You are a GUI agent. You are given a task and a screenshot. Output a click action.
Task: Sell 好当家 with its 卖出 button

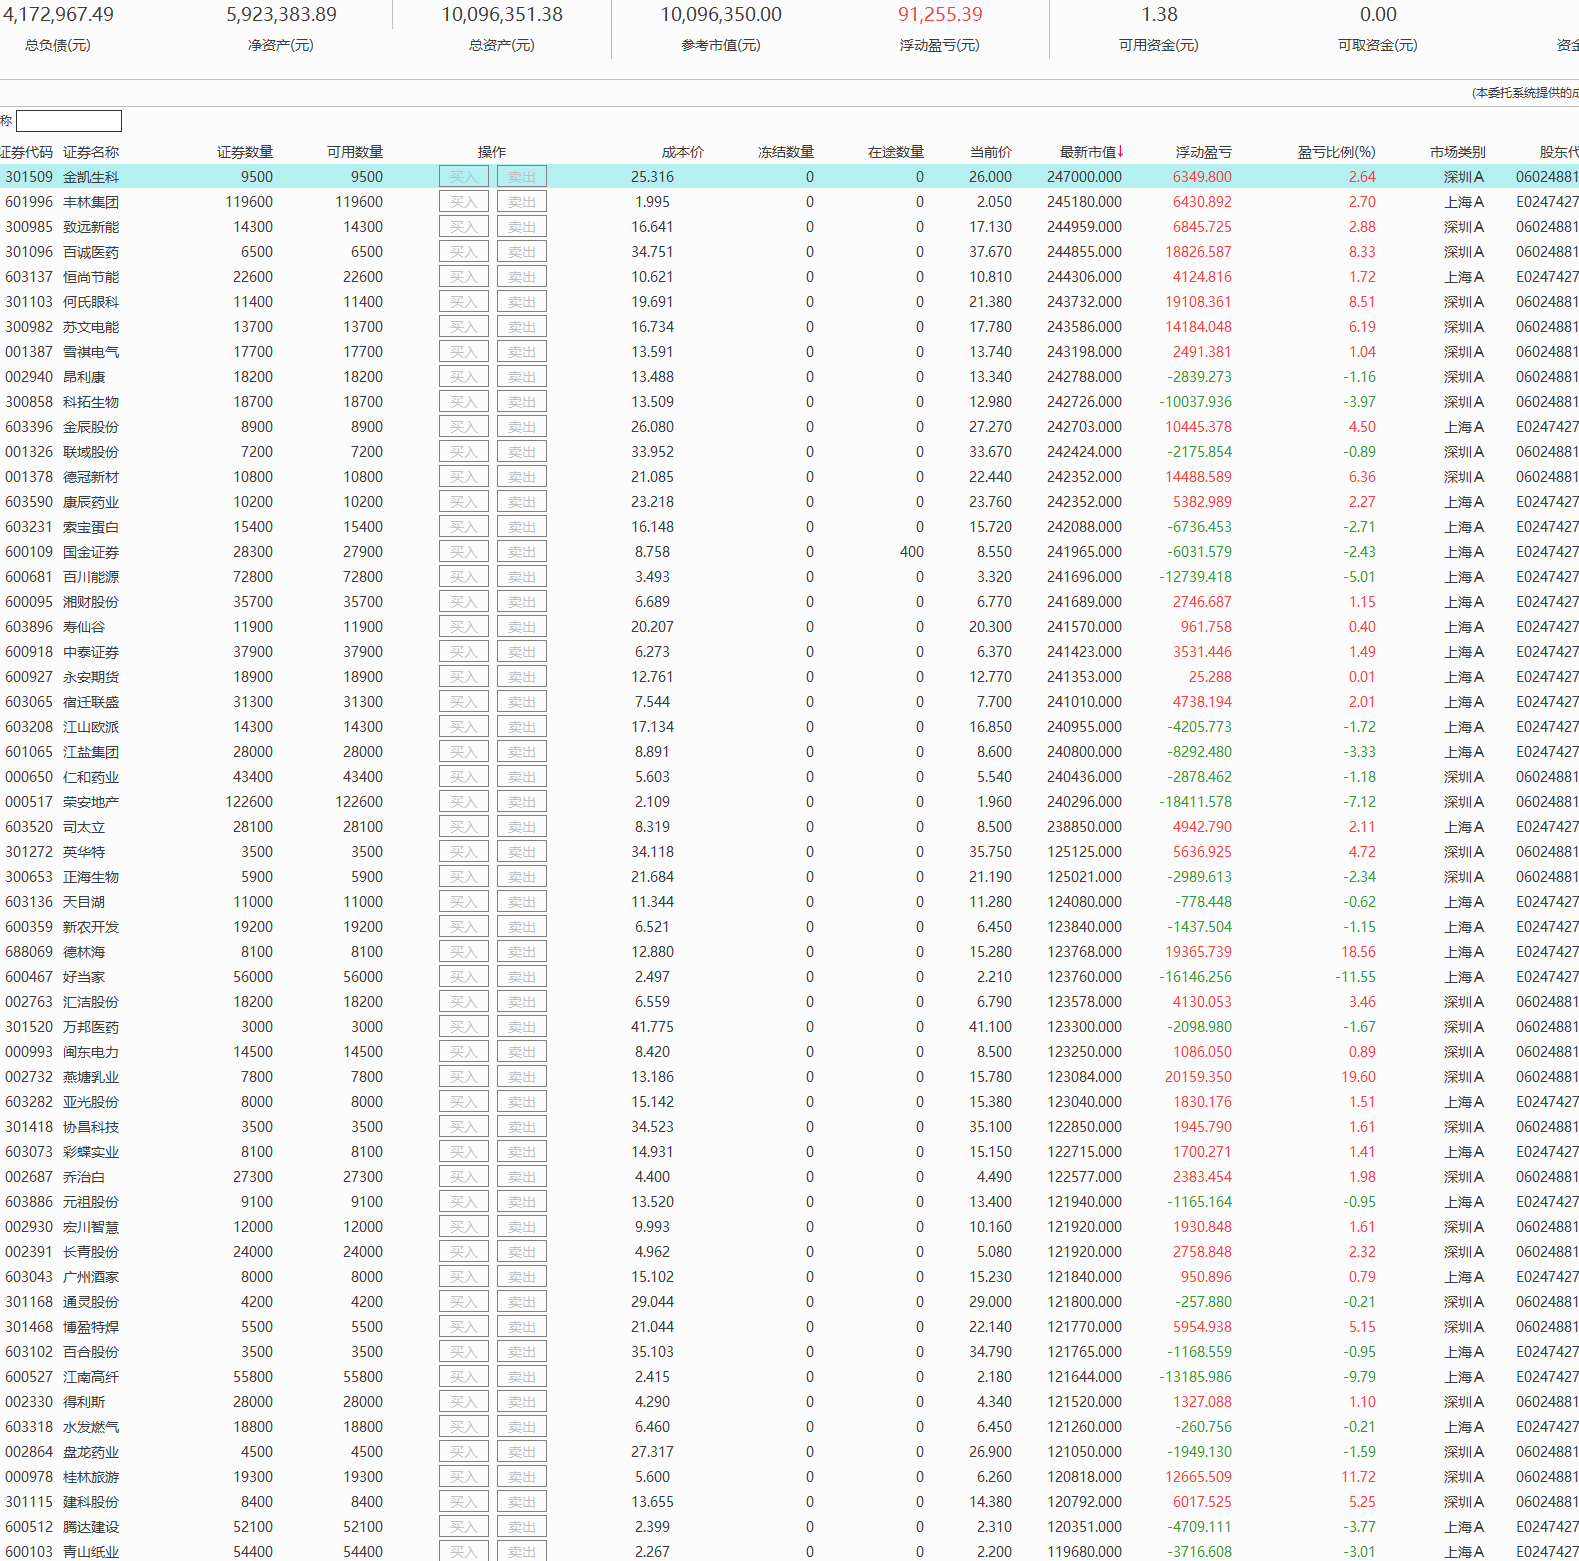point(522,977)
